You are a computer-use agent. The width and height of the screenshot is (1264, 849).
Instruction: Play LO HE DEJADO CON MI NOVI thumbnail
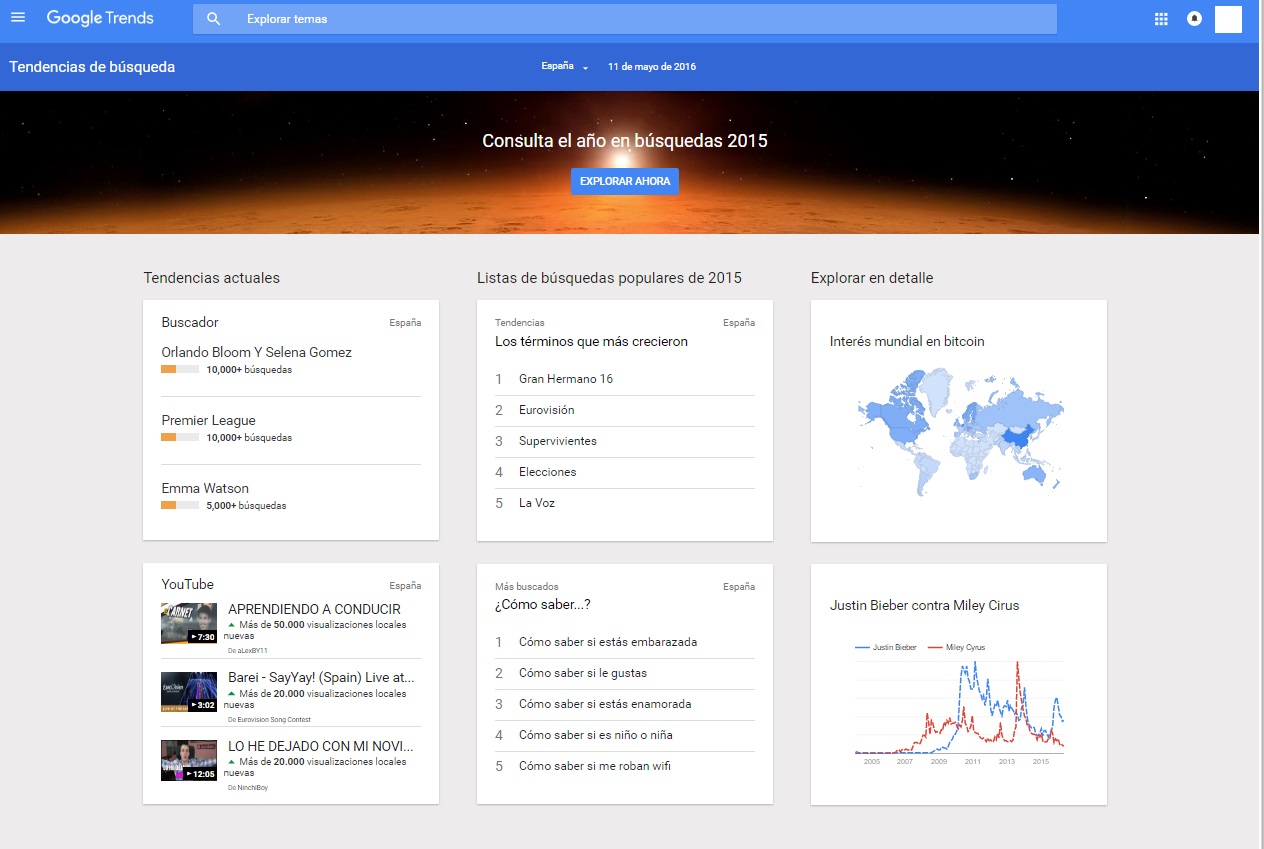pyautogui.click(x=189, y=760)
